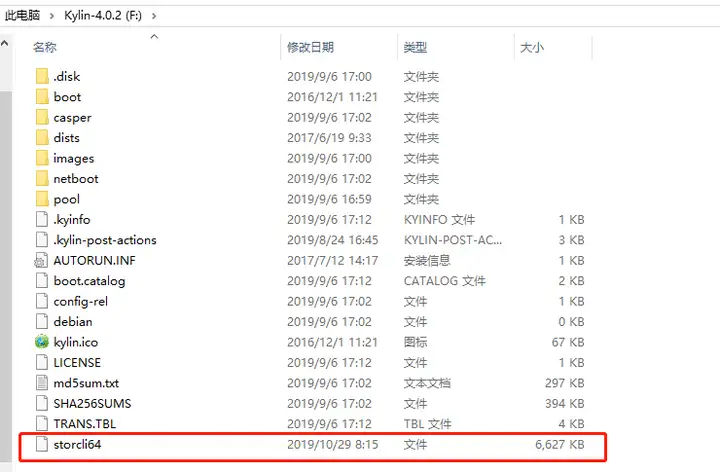Select the file named config-rel
The height and width of the screenshot is (472, 720).
click(x=81, y=302)
